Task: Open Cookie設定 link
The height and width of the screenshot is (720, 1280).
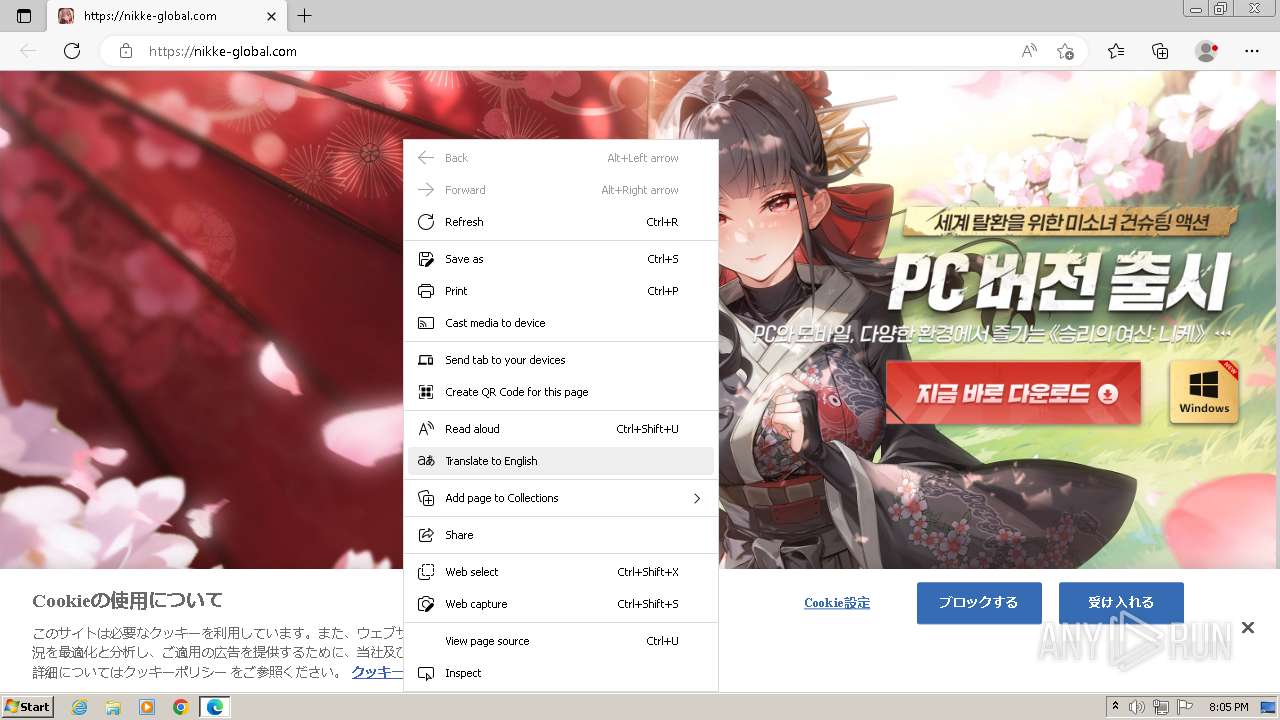Action: [837, 603]
